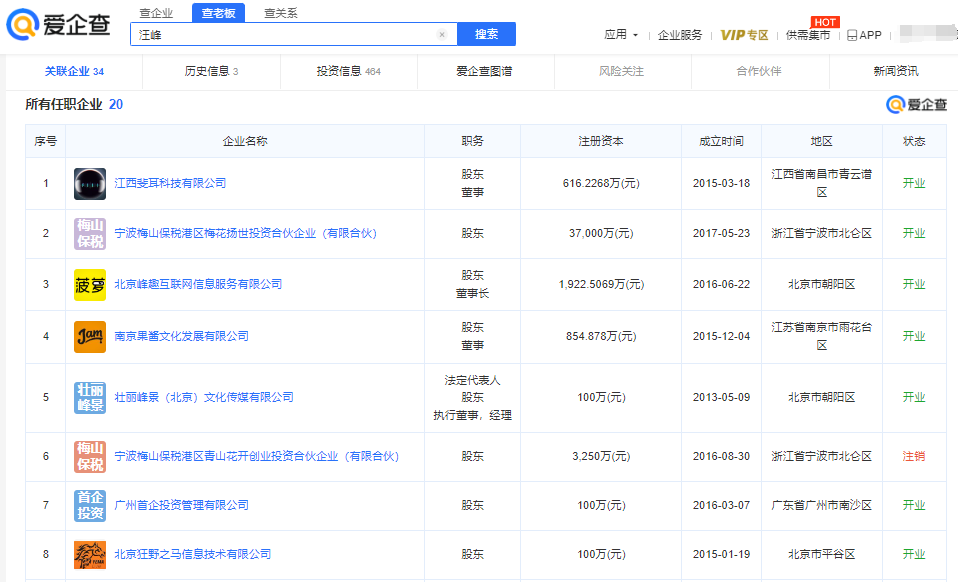The width and height of the screenshot is (958, 582).
Task: Expand the 应用 dropdown menu
Action: 621,35
